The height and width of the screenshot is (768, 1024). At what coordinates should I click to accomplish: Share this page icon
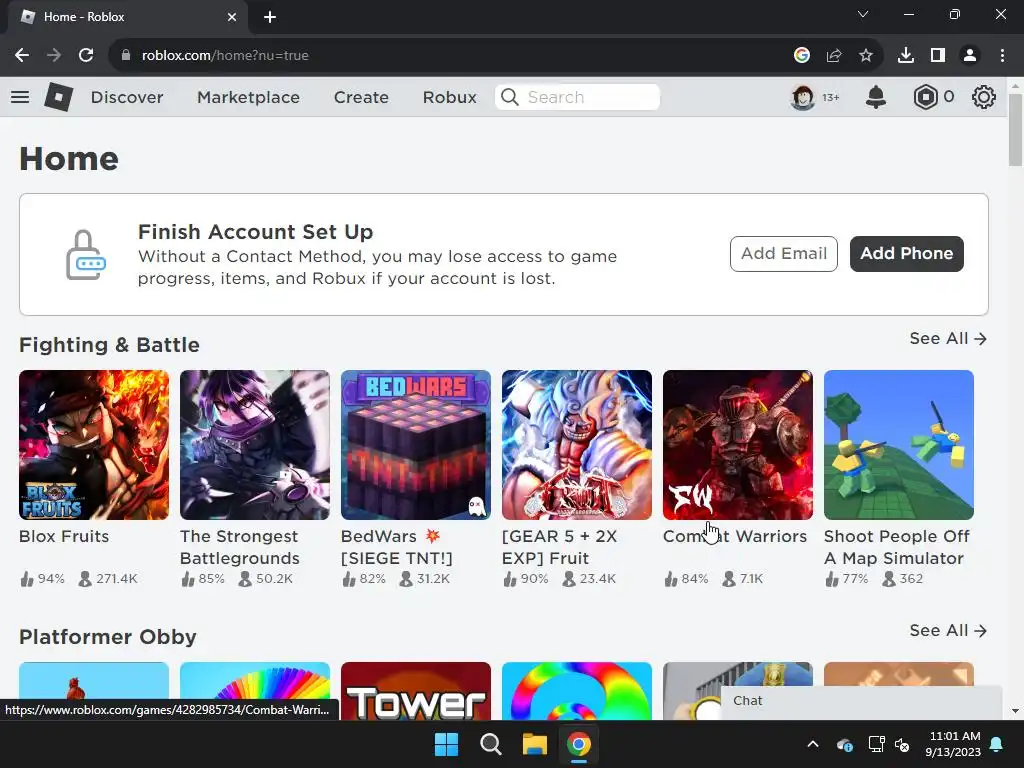click(x=834, y=56)
